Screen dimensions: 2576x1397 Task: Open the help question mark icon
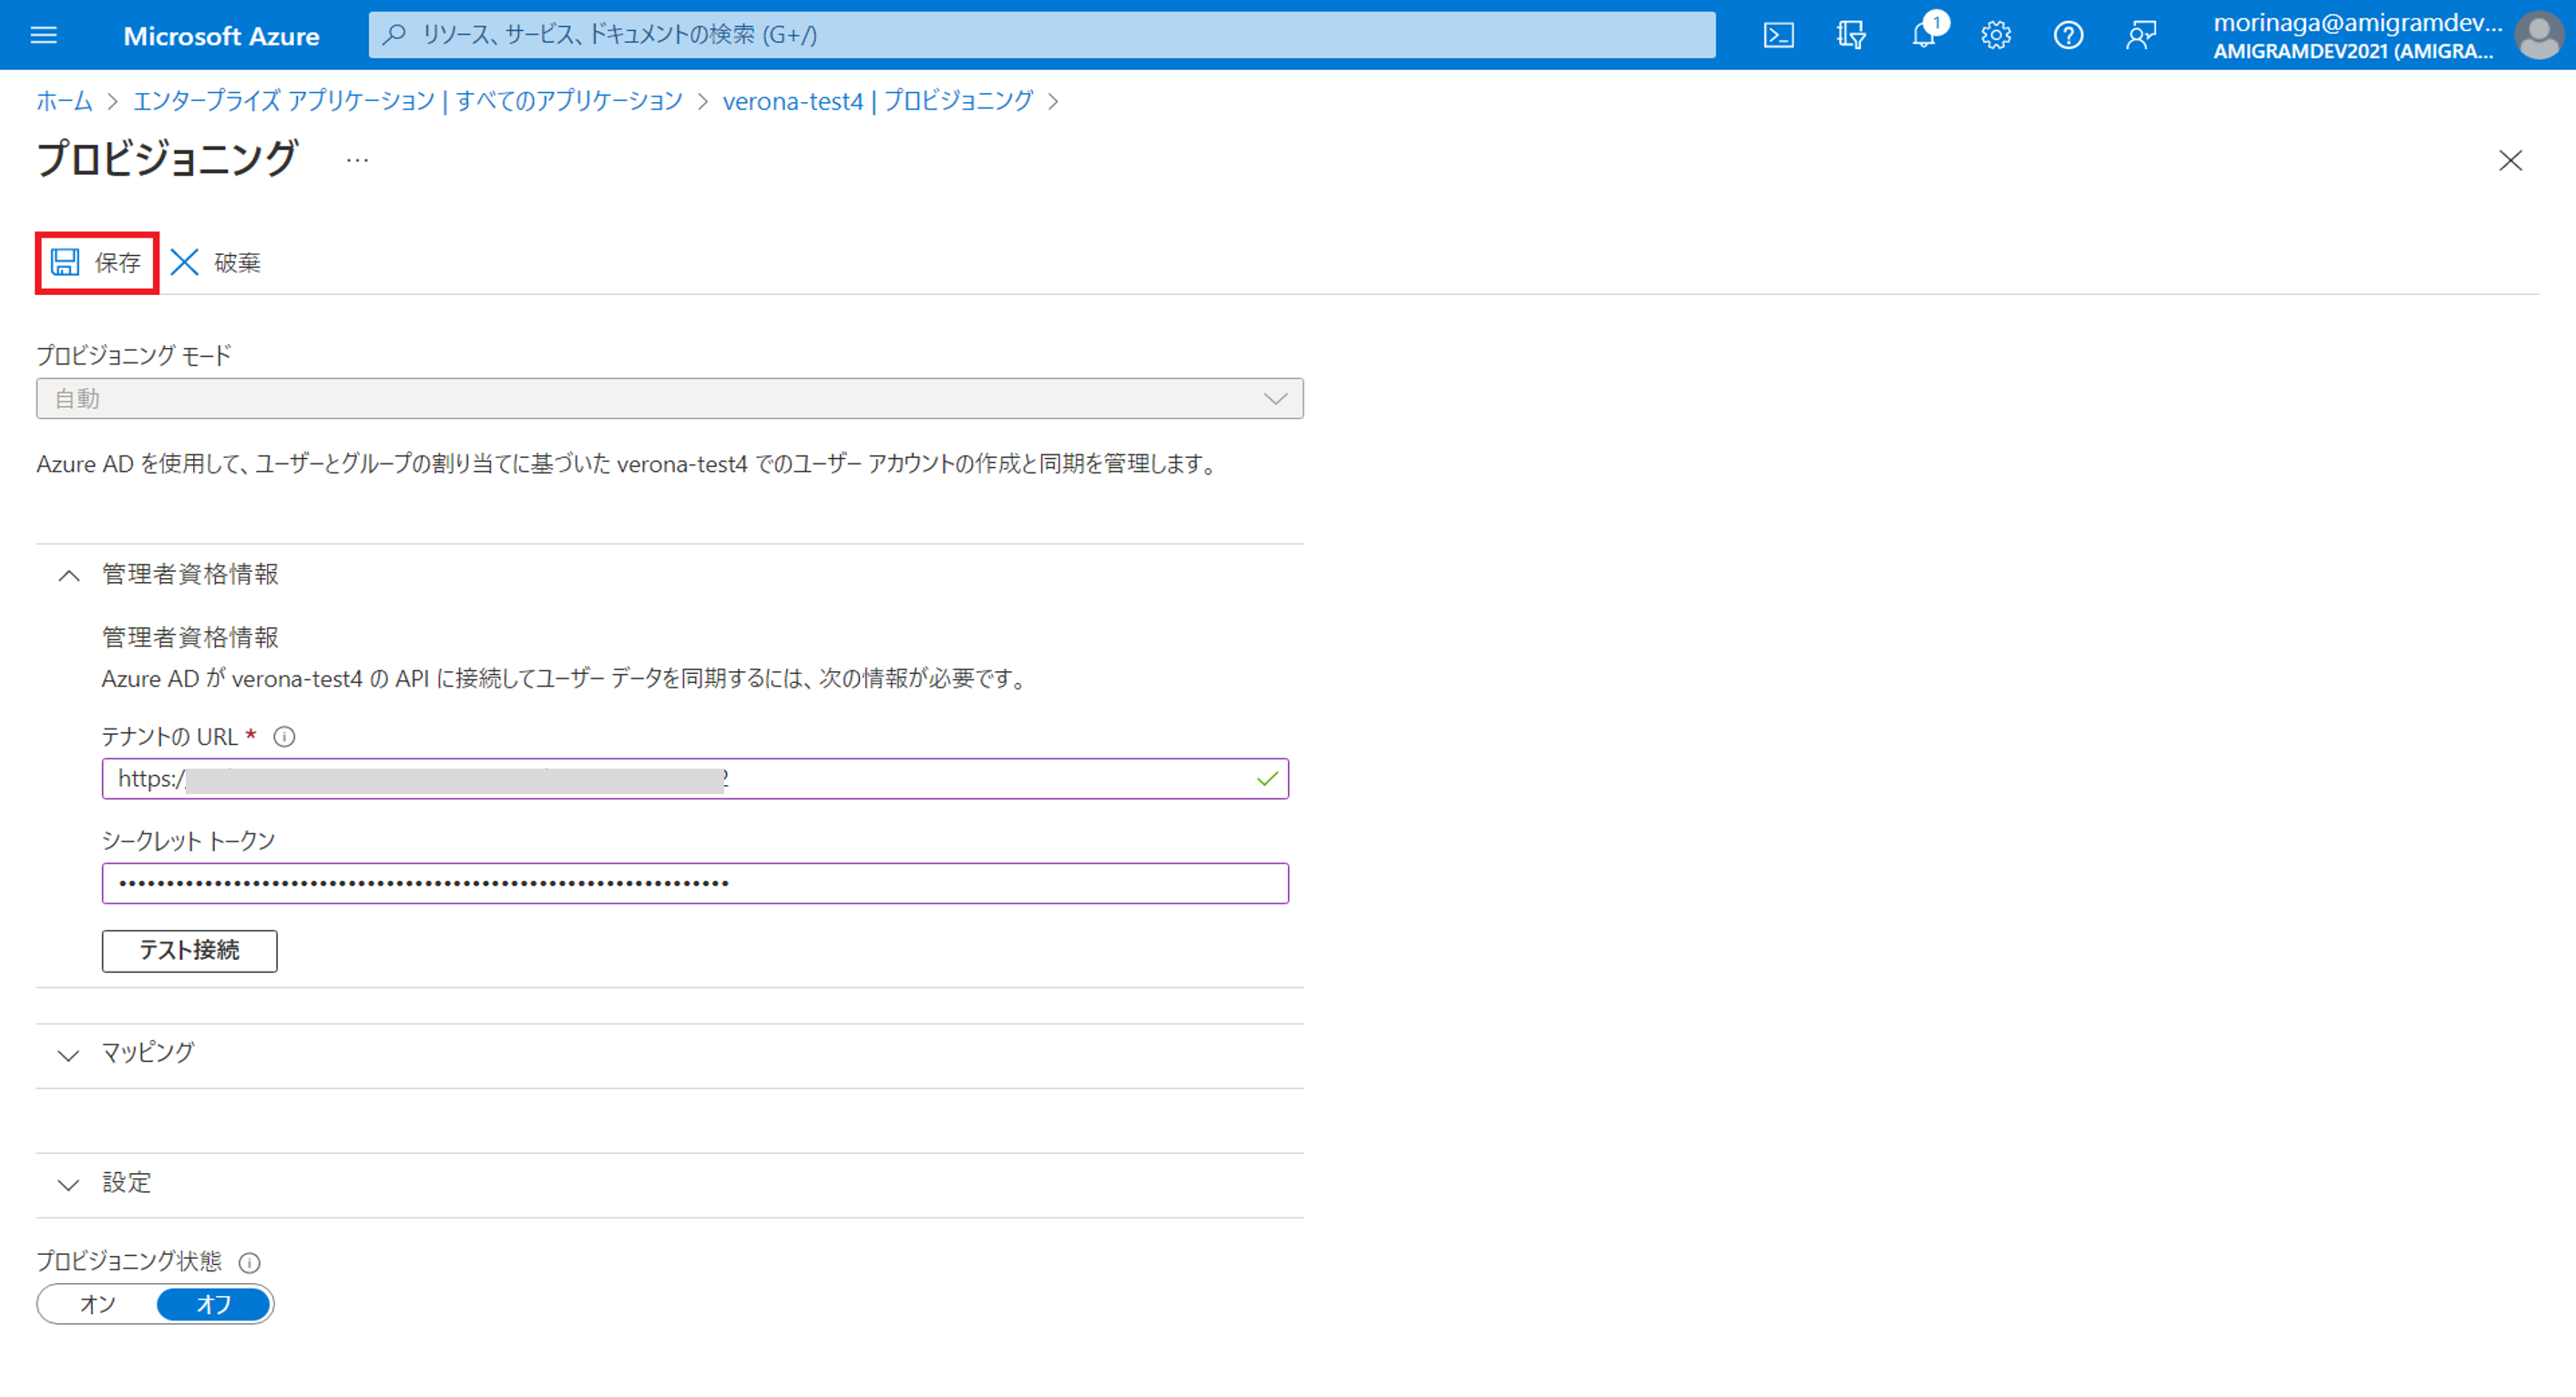pos(2068,35)
